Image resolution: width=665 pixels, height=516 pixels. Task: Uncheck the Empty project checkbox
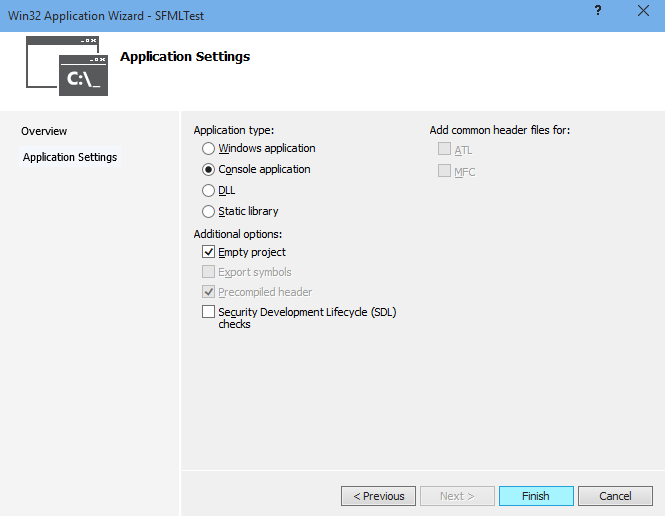208,252
